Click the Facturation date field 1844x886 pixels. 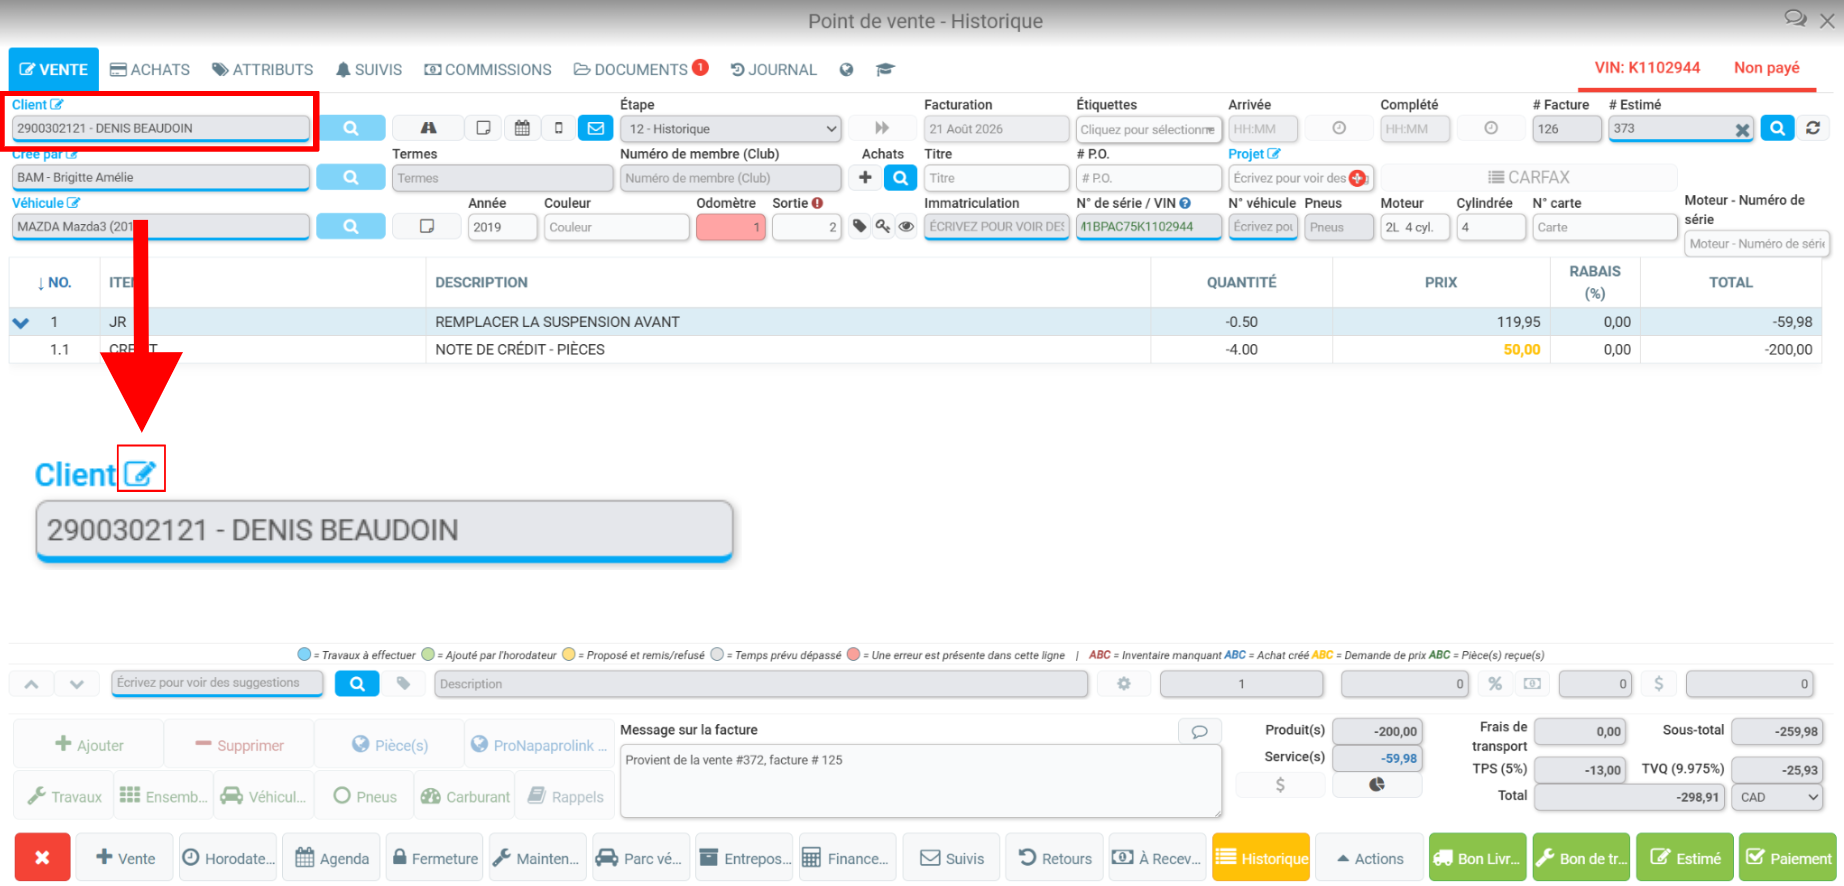(996, 129)
